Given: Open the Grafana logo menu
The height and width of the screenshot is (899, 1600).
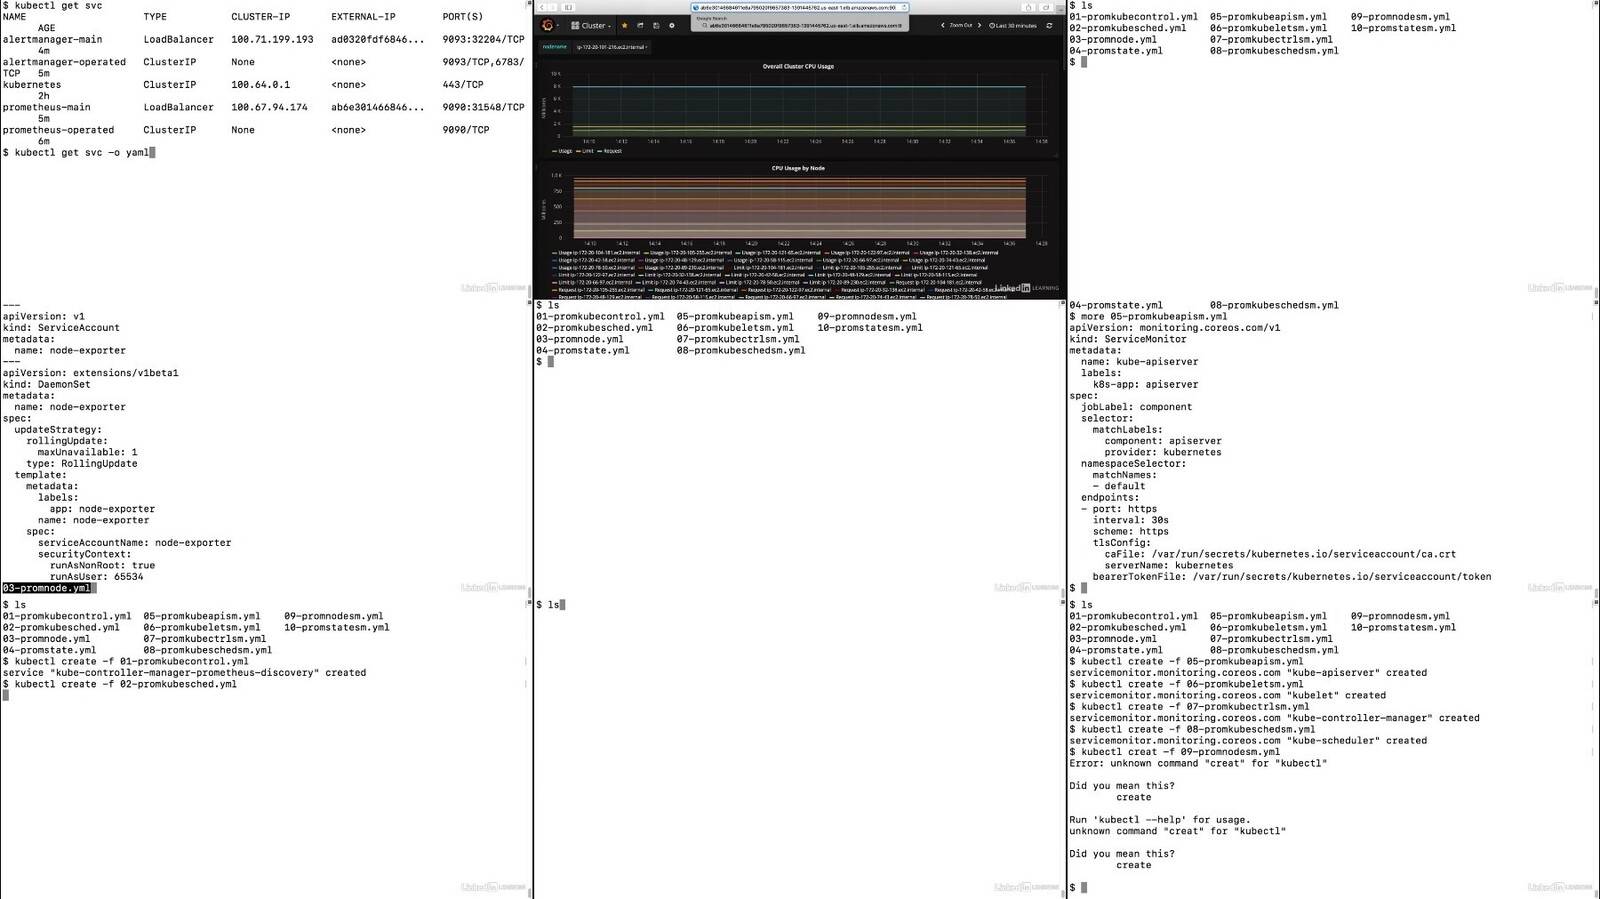Looking at the screenshot, I should [548, 25].
